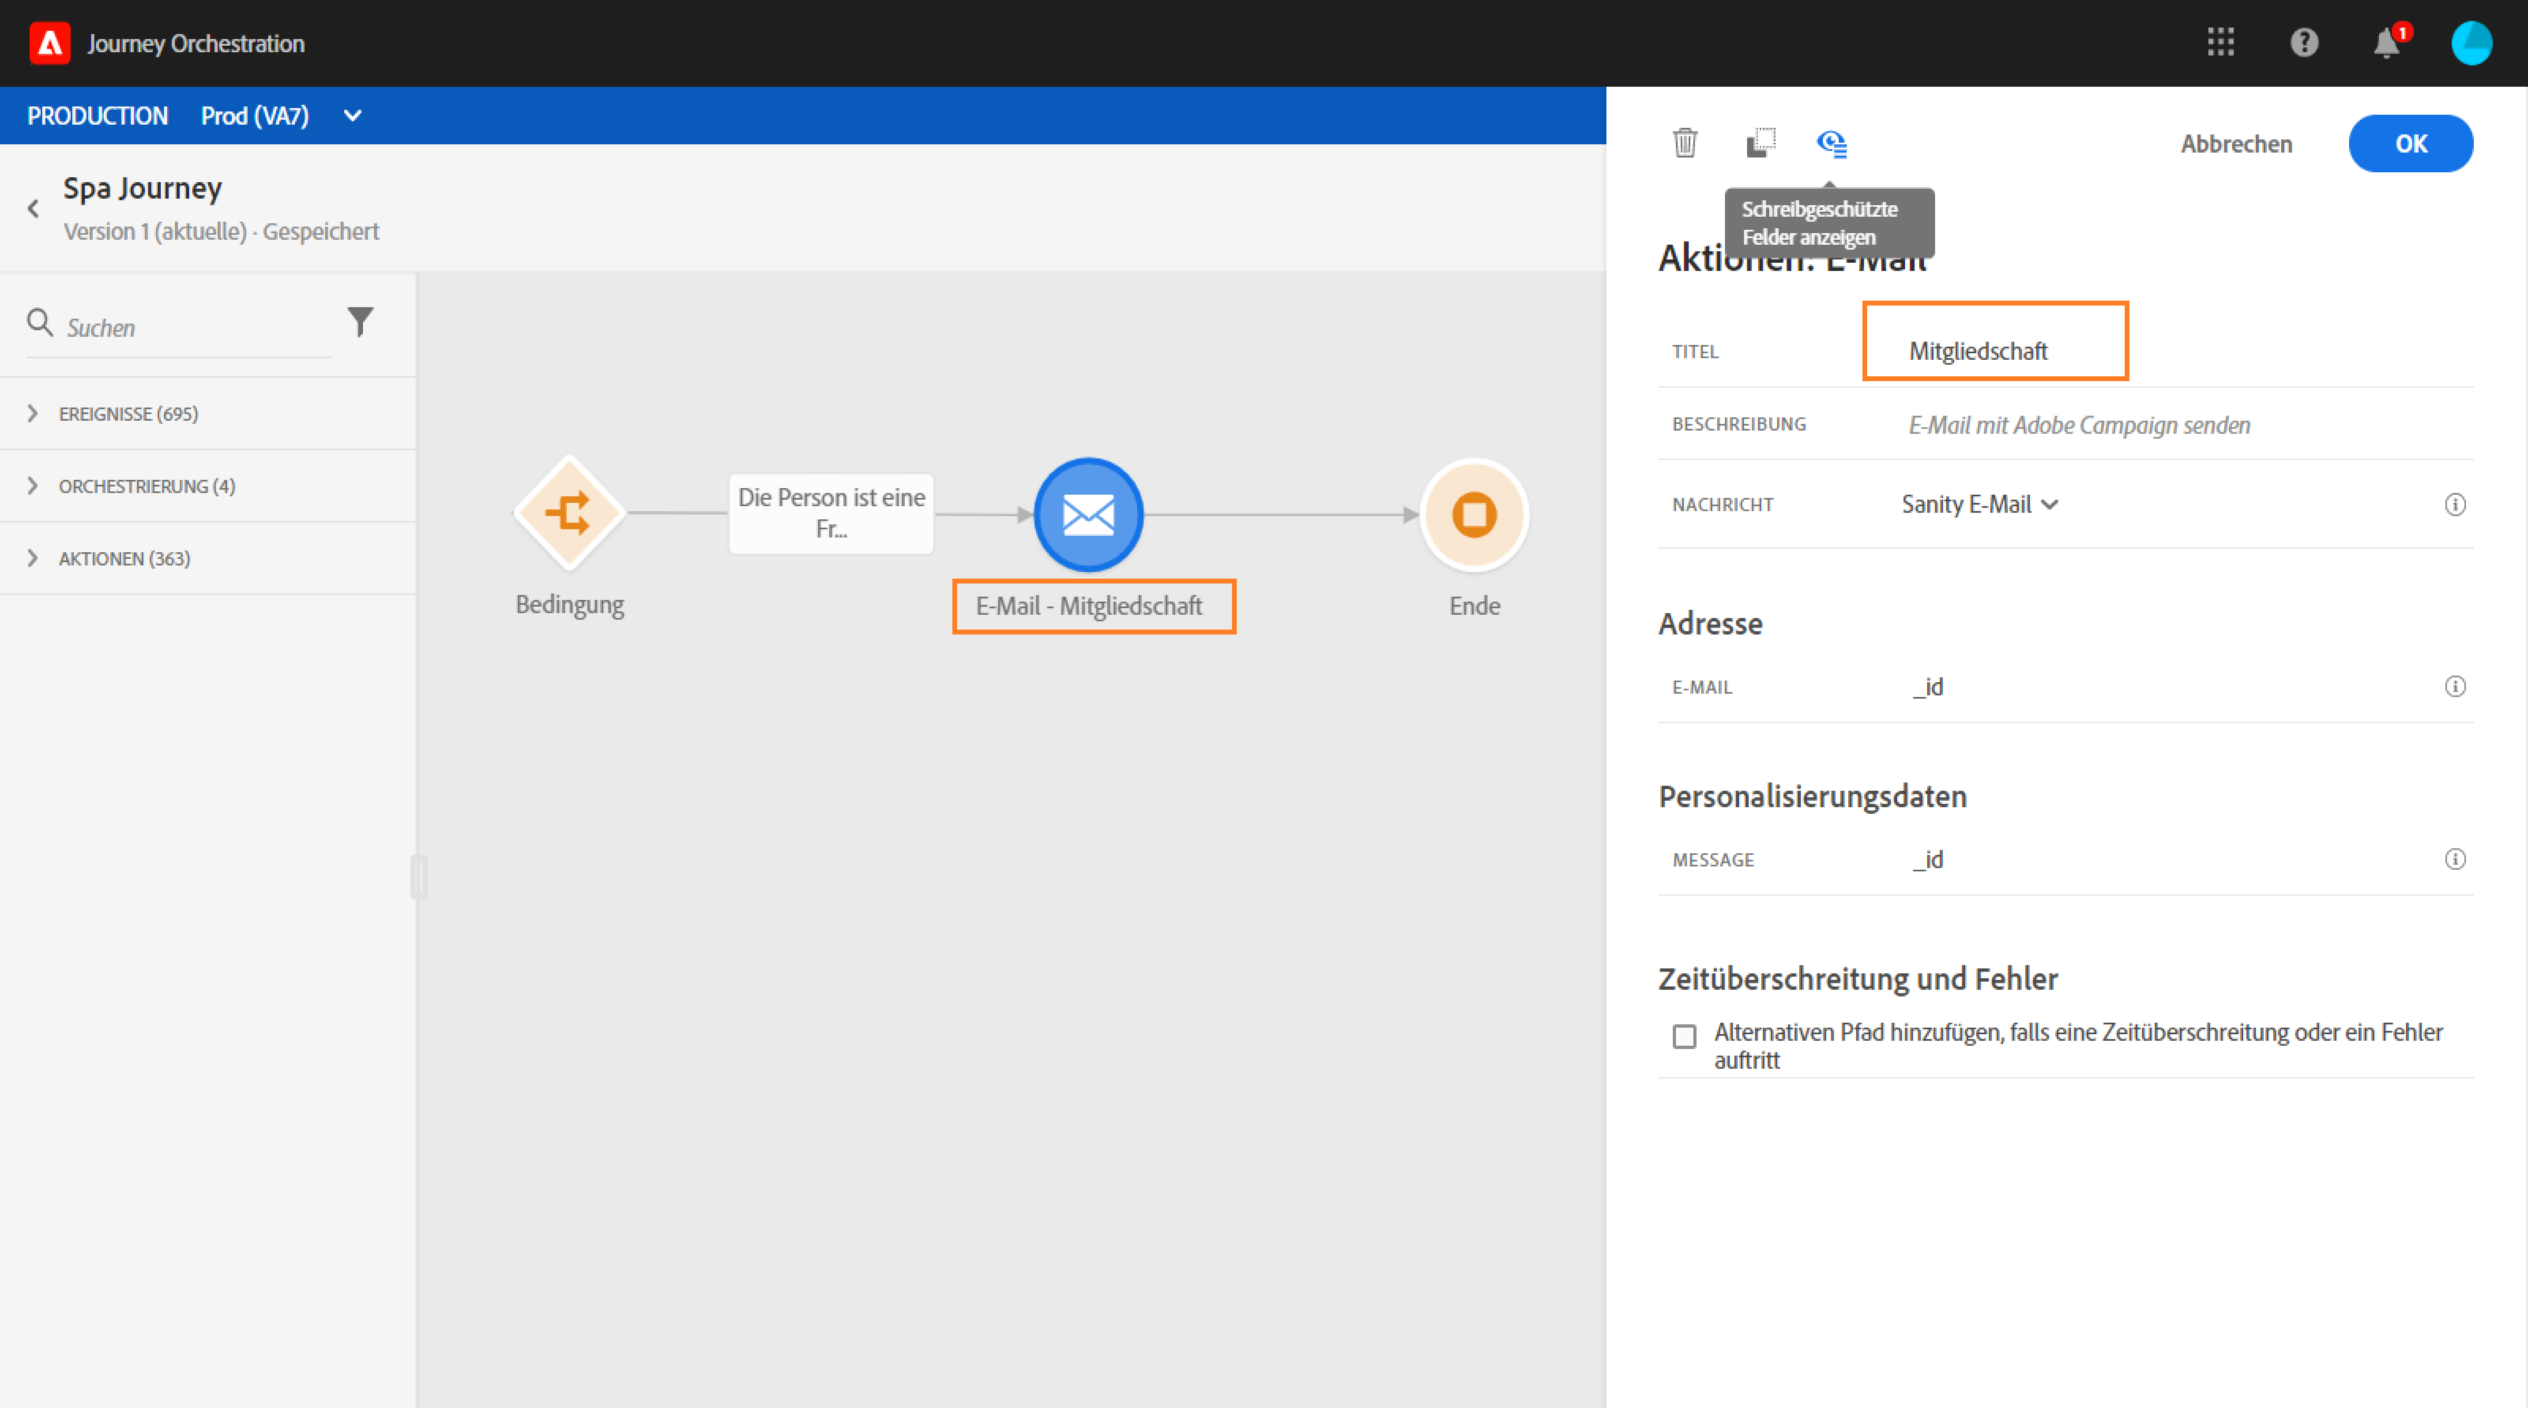This screenshot has width=2528, height=1408.
Task: Click the filter funnel icon
Action: pos(360,321)
